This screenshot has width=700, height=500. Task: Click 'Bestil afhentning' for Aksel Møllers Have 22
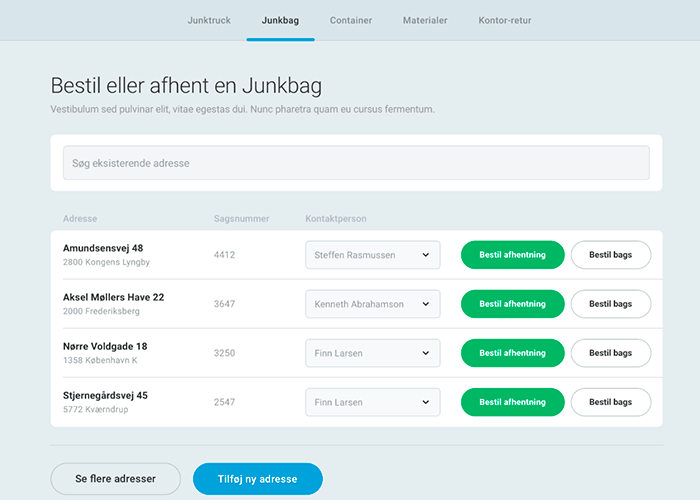coord(512,304)
